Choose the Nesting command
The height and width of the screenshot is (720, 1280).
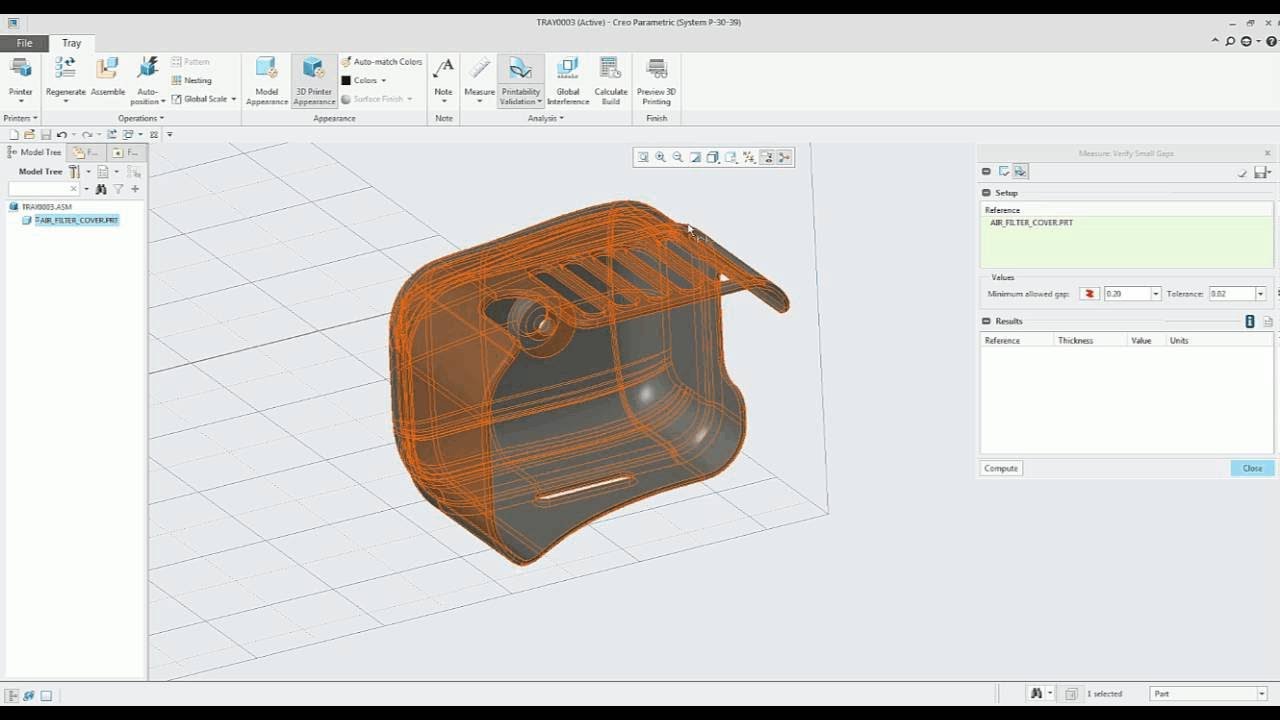tap(192, 80)
